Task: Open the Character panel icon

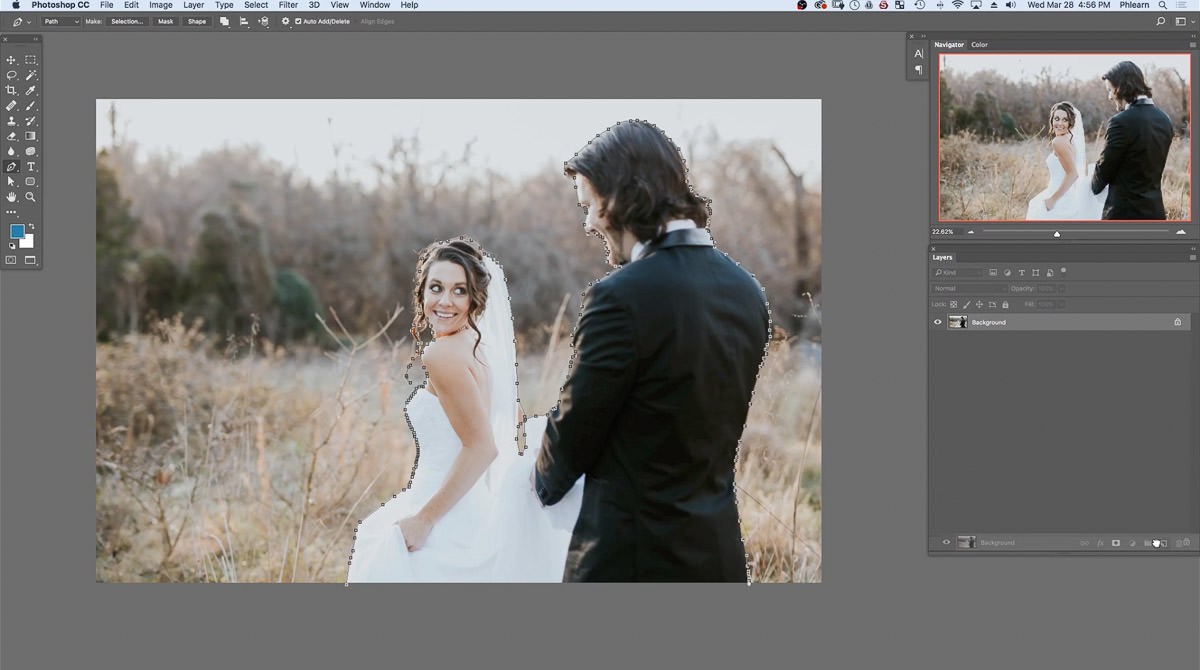Action: point(919,54)
